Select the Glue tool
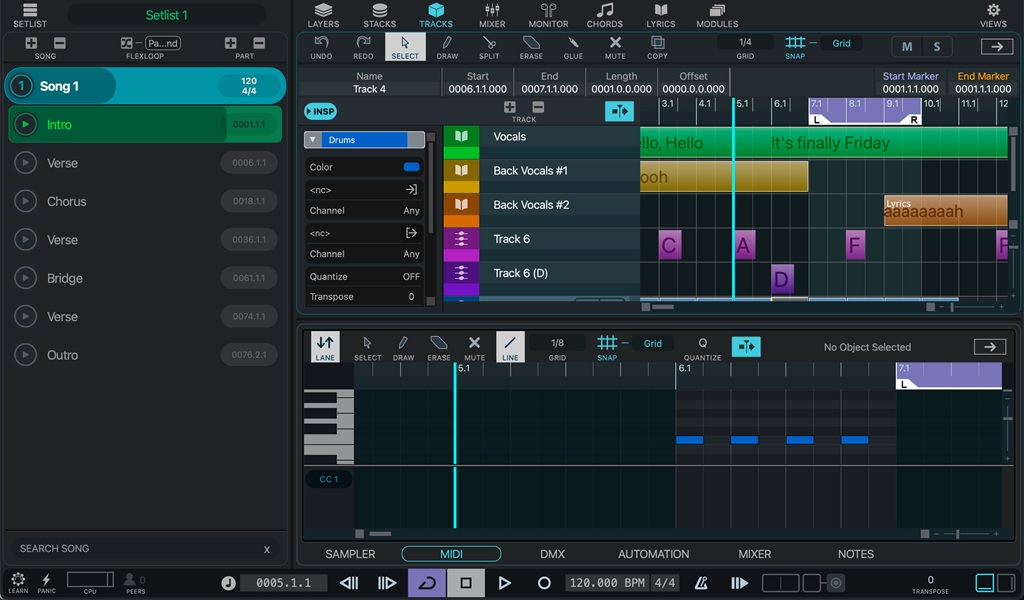The image size is (1024, 600). point(573,46)
